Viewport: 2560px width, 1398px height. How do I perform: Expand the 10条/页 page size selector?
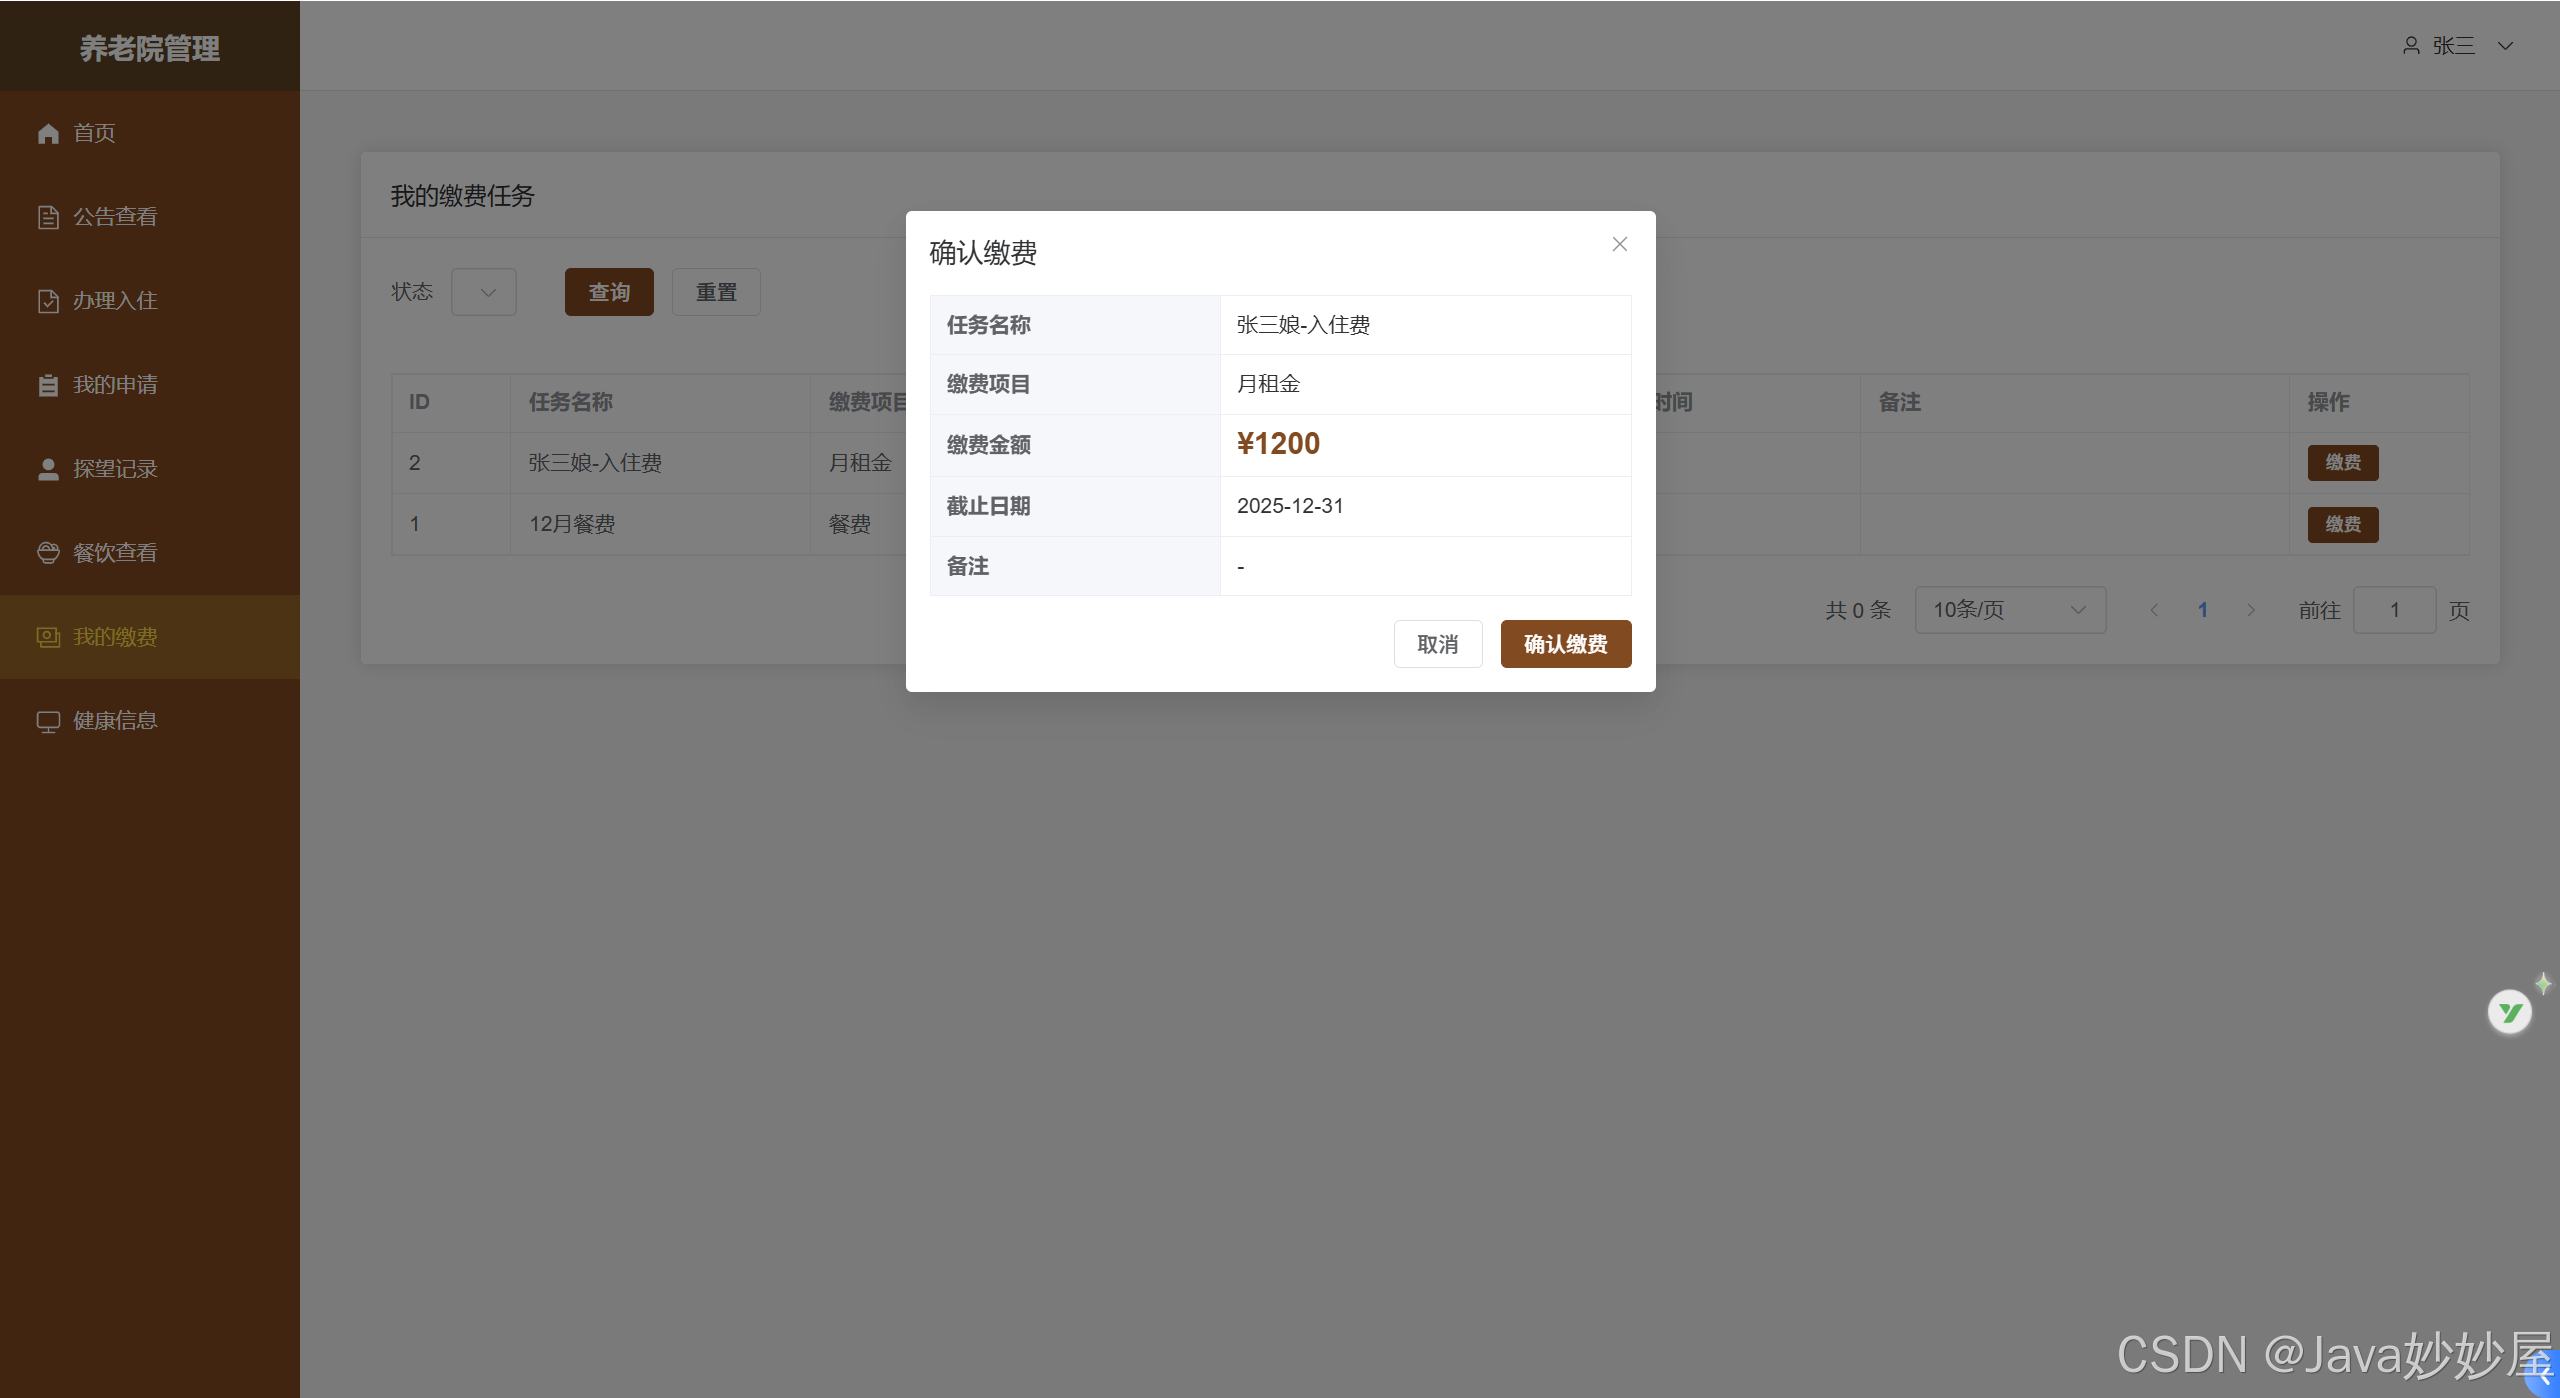(2009, 610)
